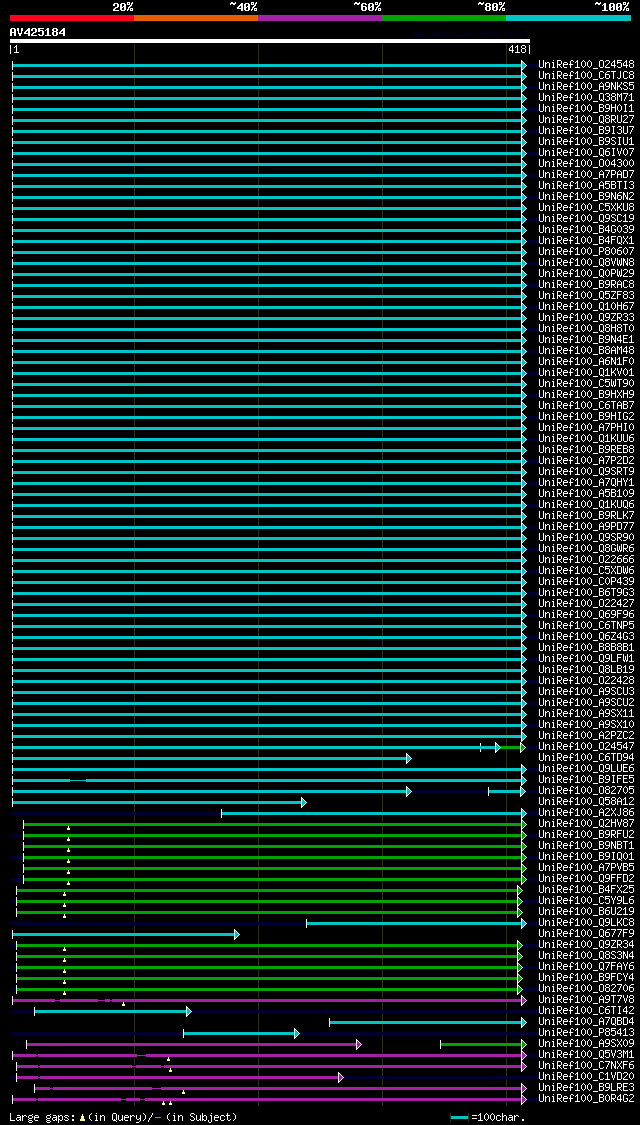
Task: Open hit UniRef100_A9SX11
Action: [x=586, y=713]
